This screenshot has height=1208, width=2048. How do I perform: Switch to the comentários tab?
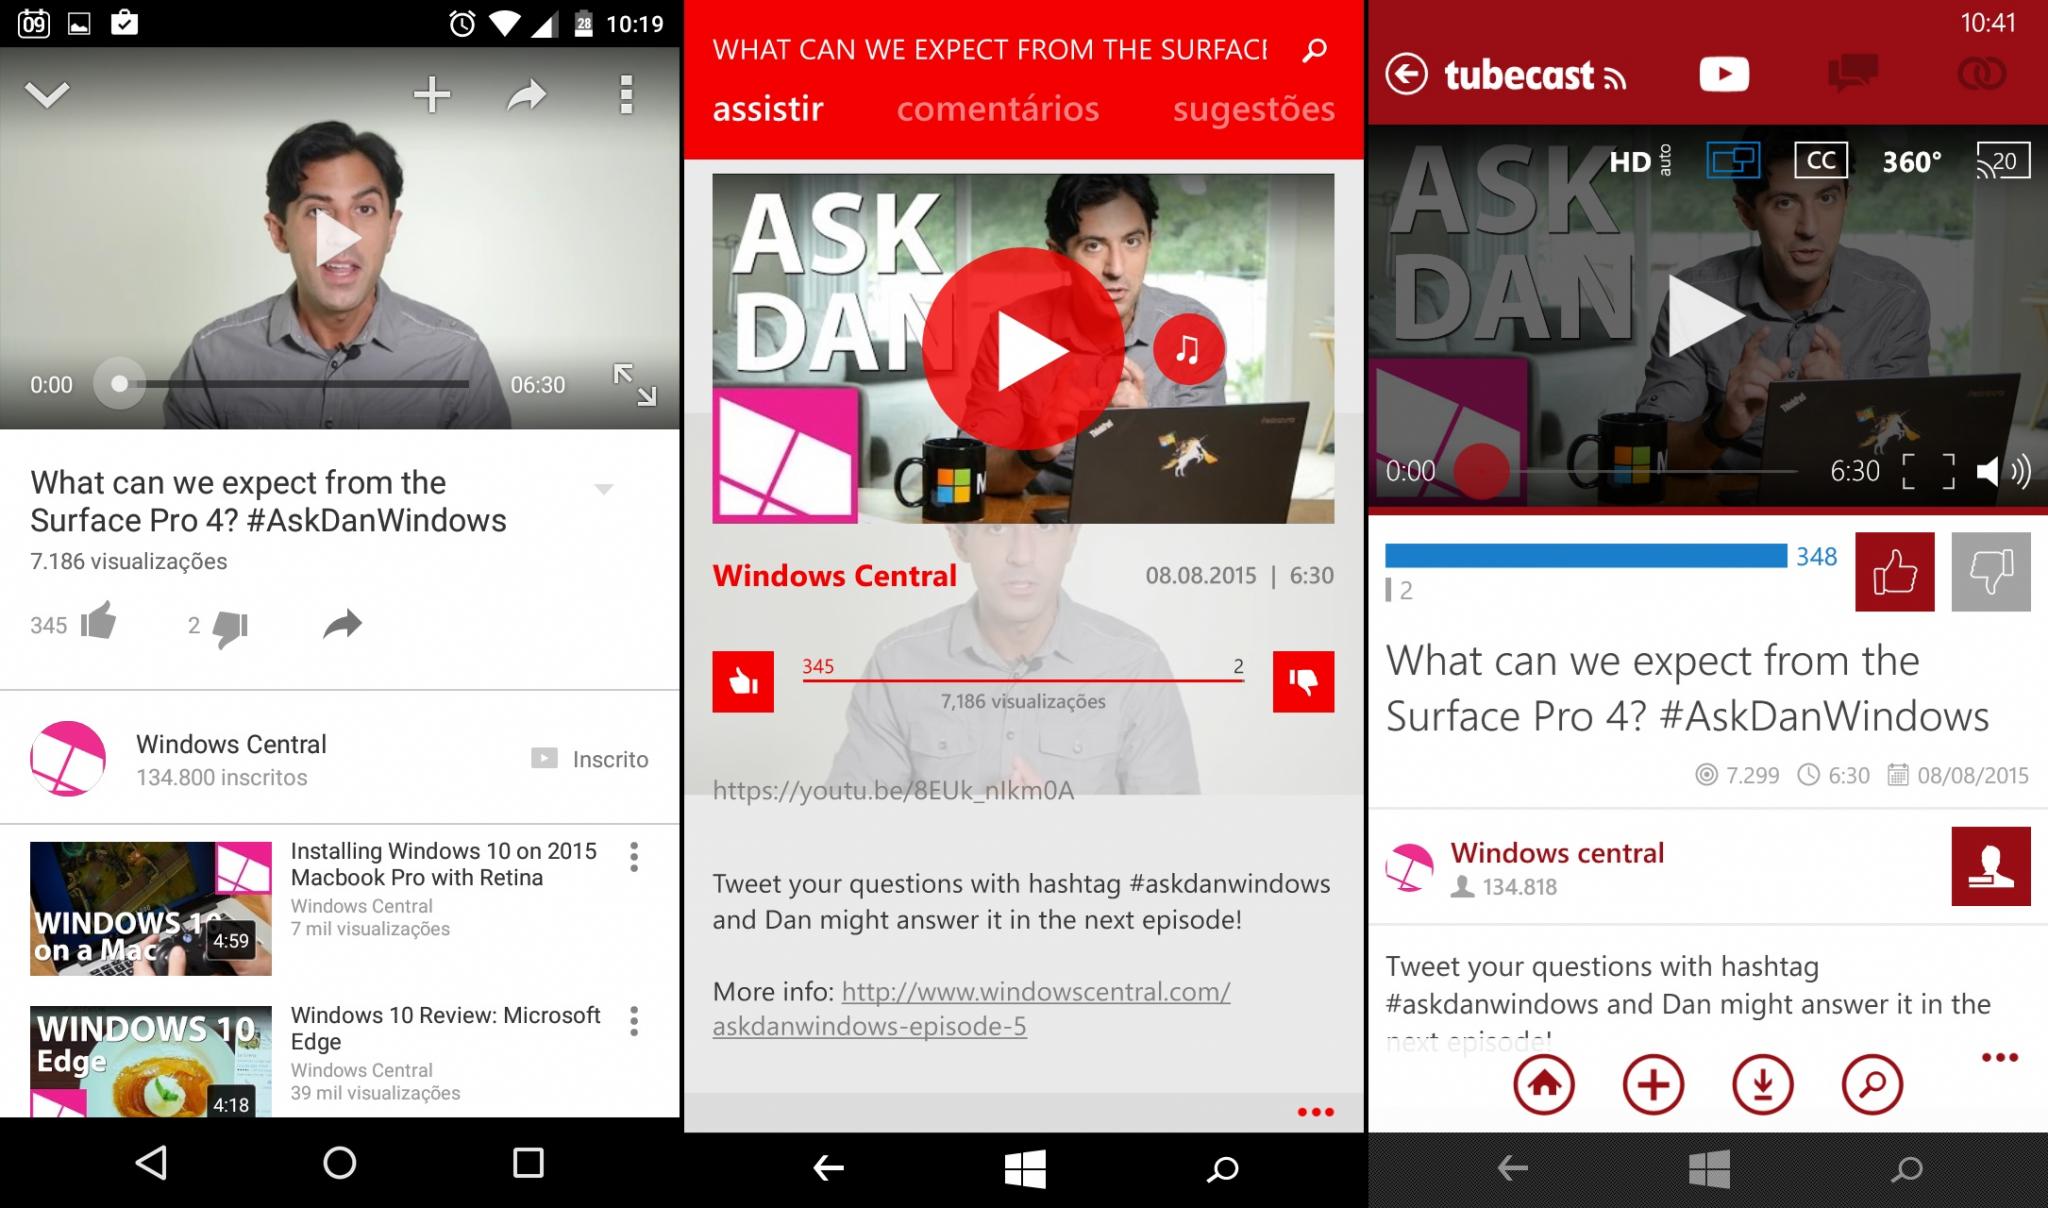click(998, 108)
